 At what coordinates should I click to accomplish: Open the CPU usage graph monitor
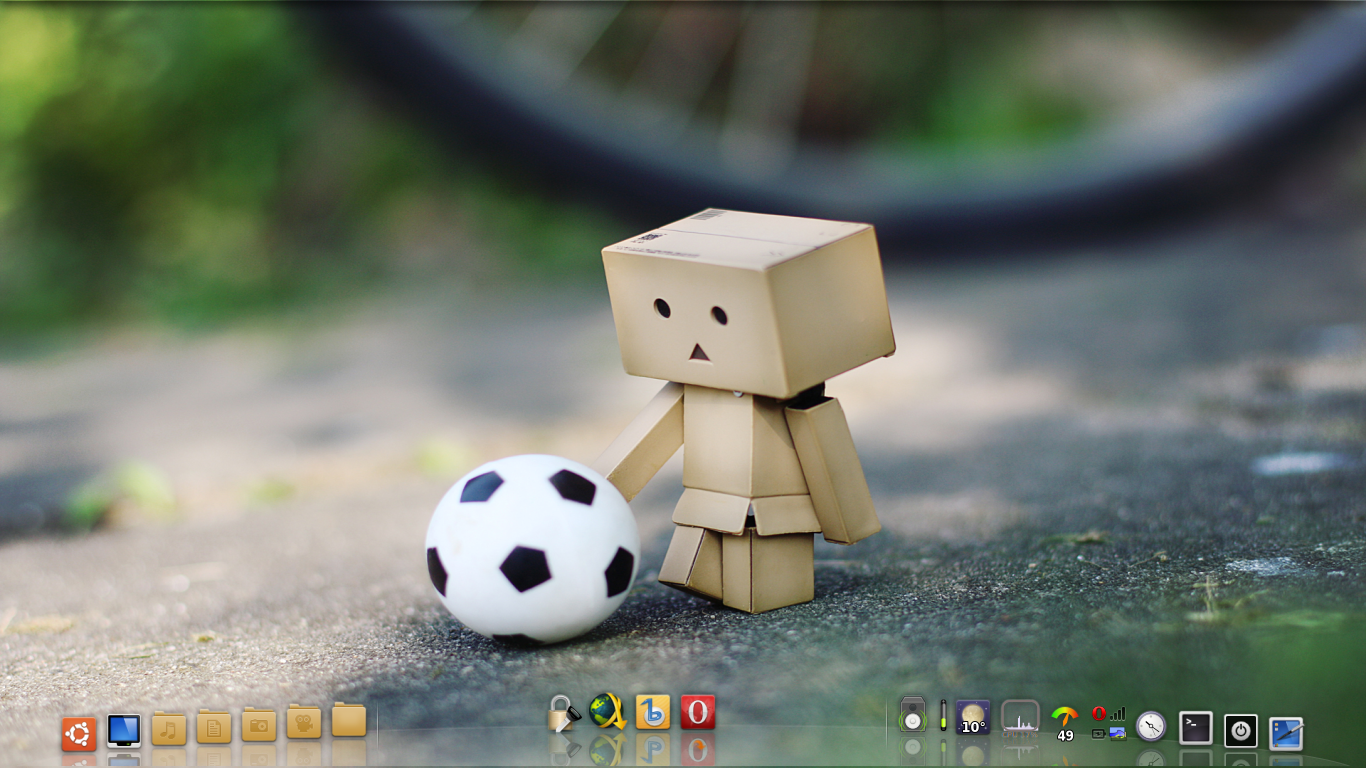pos(1020,719)
